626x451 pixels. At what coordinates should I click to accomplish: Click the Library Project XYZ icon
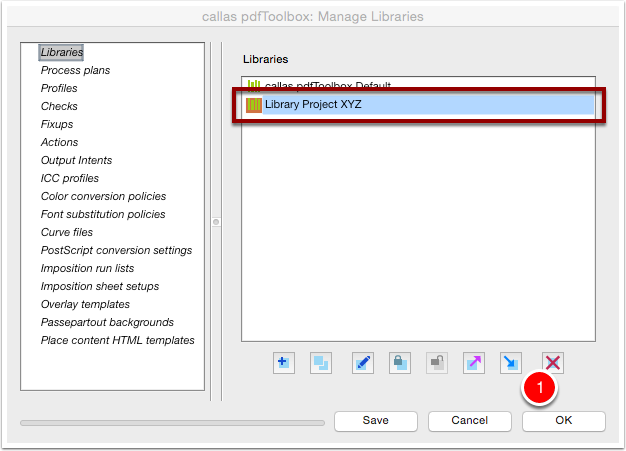coord(254,105)
